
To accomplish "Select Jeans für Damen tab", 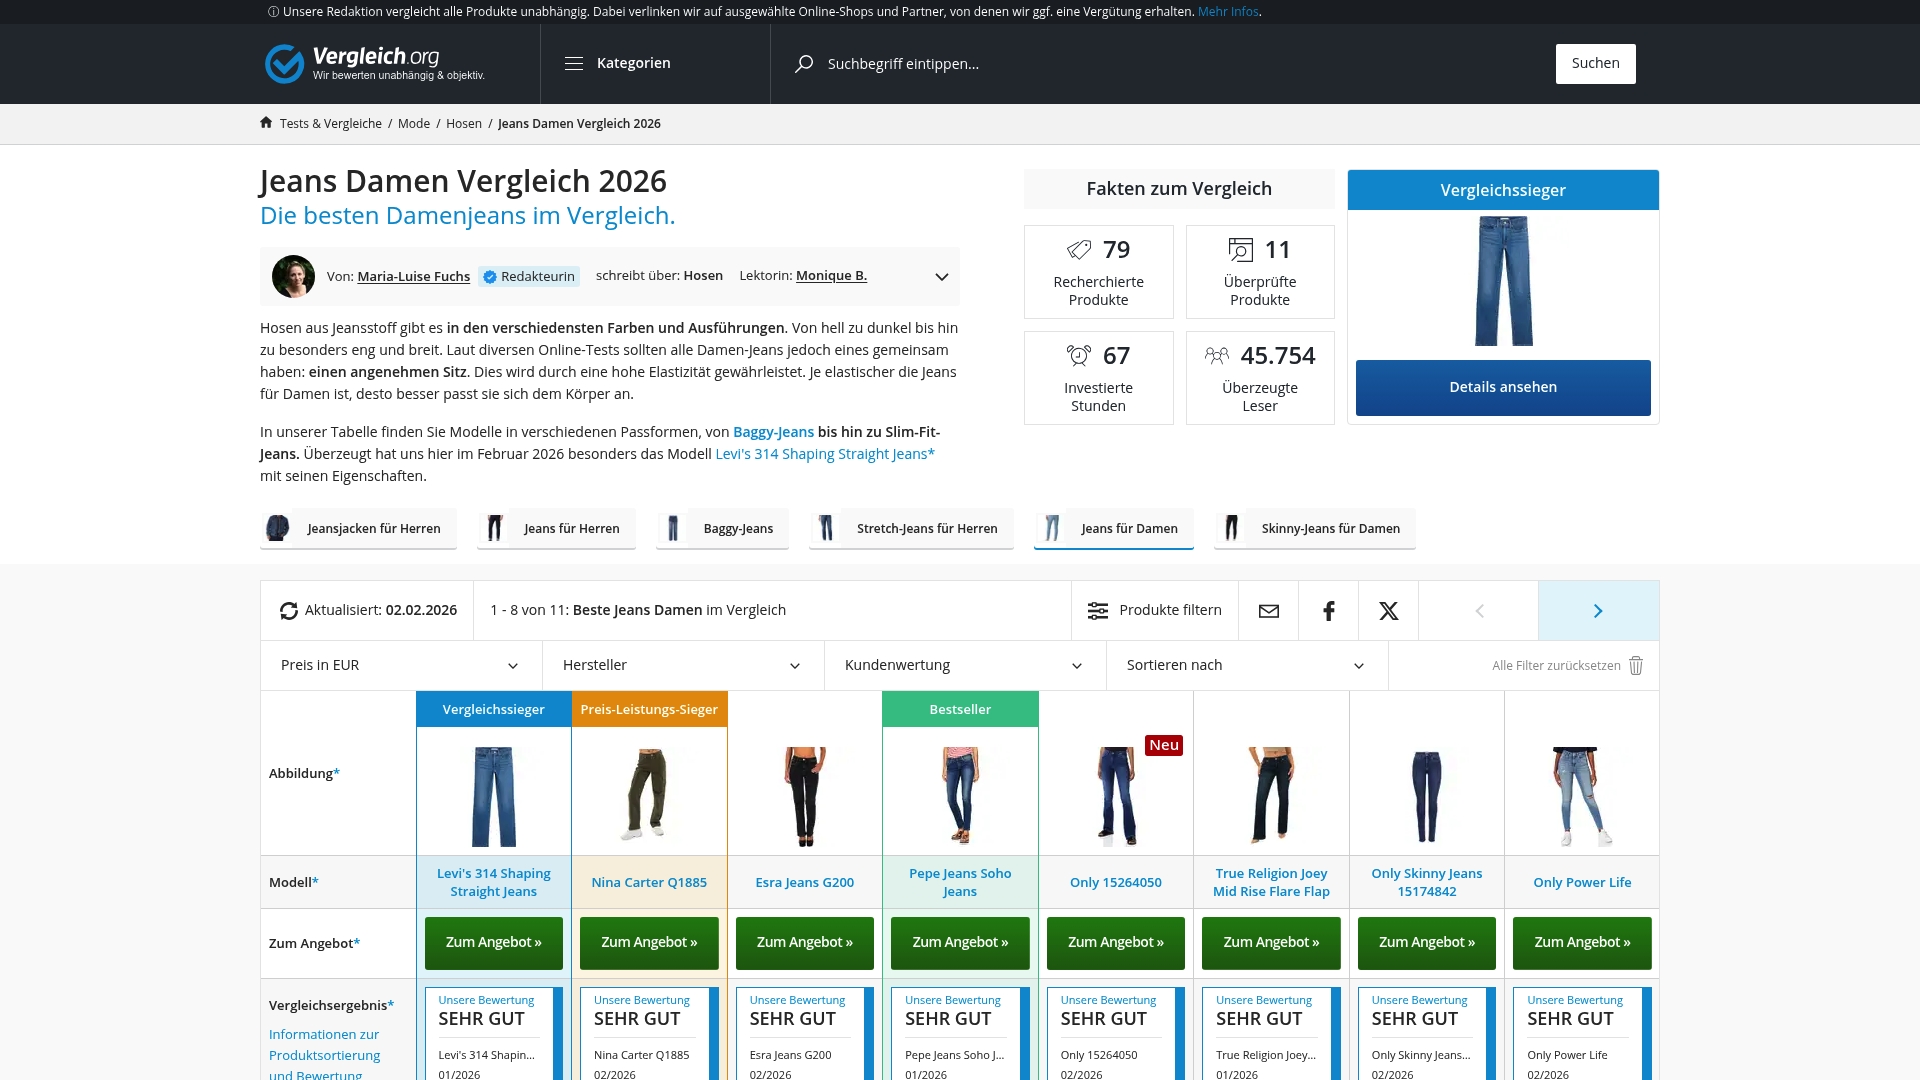I will 1114,528.
